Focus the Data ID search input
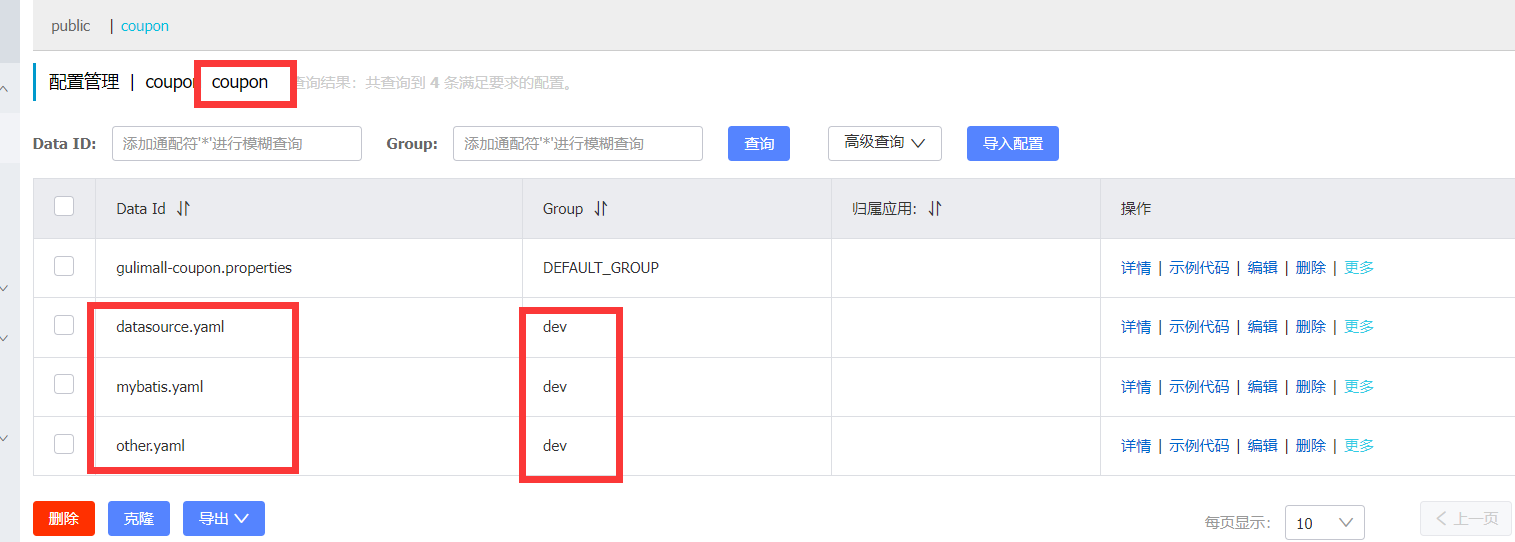Screen dimensions: 1515x542 237,143
